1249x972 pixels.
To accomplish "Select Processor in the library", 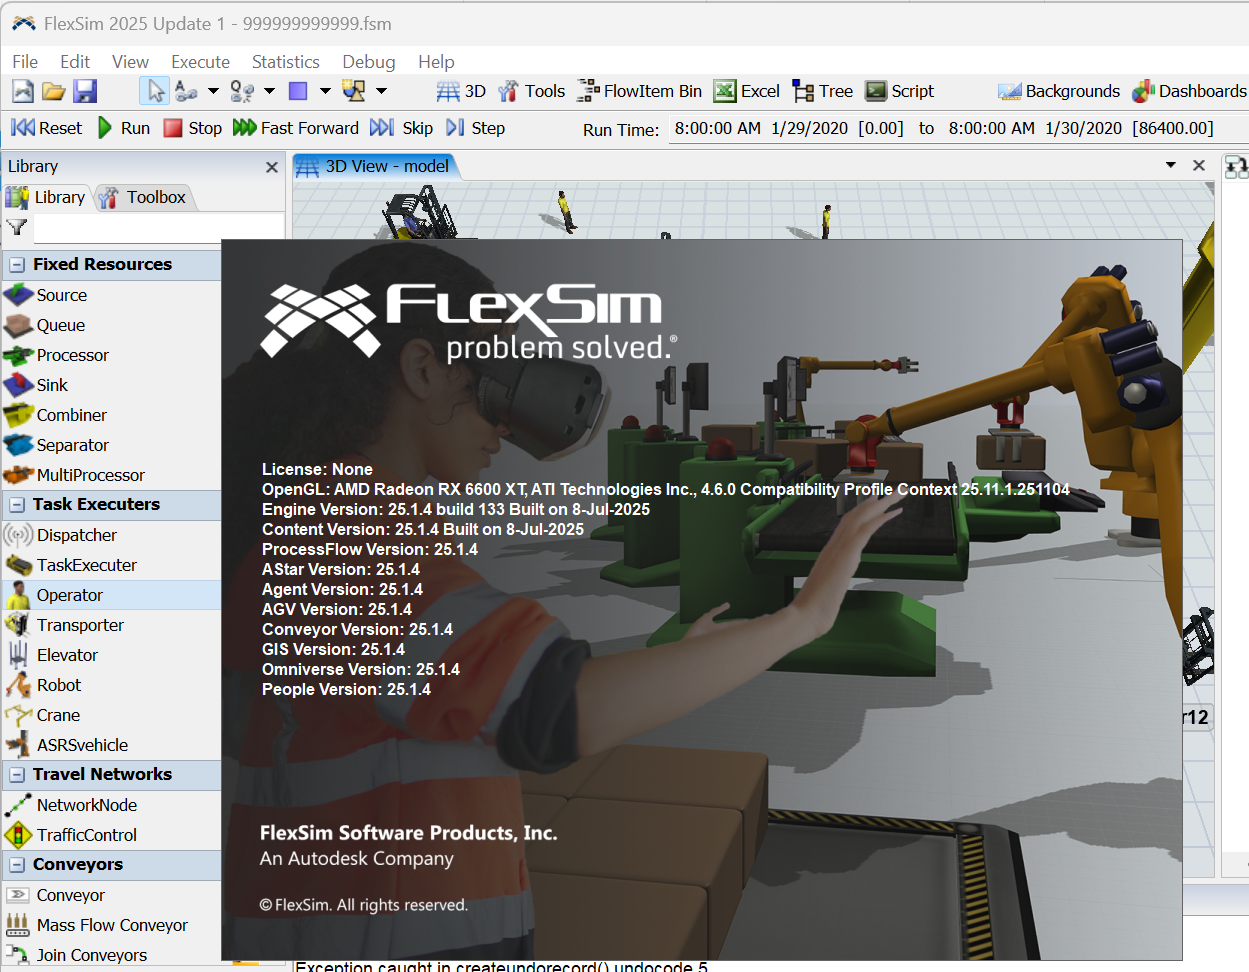I will [x=110, y=355].
